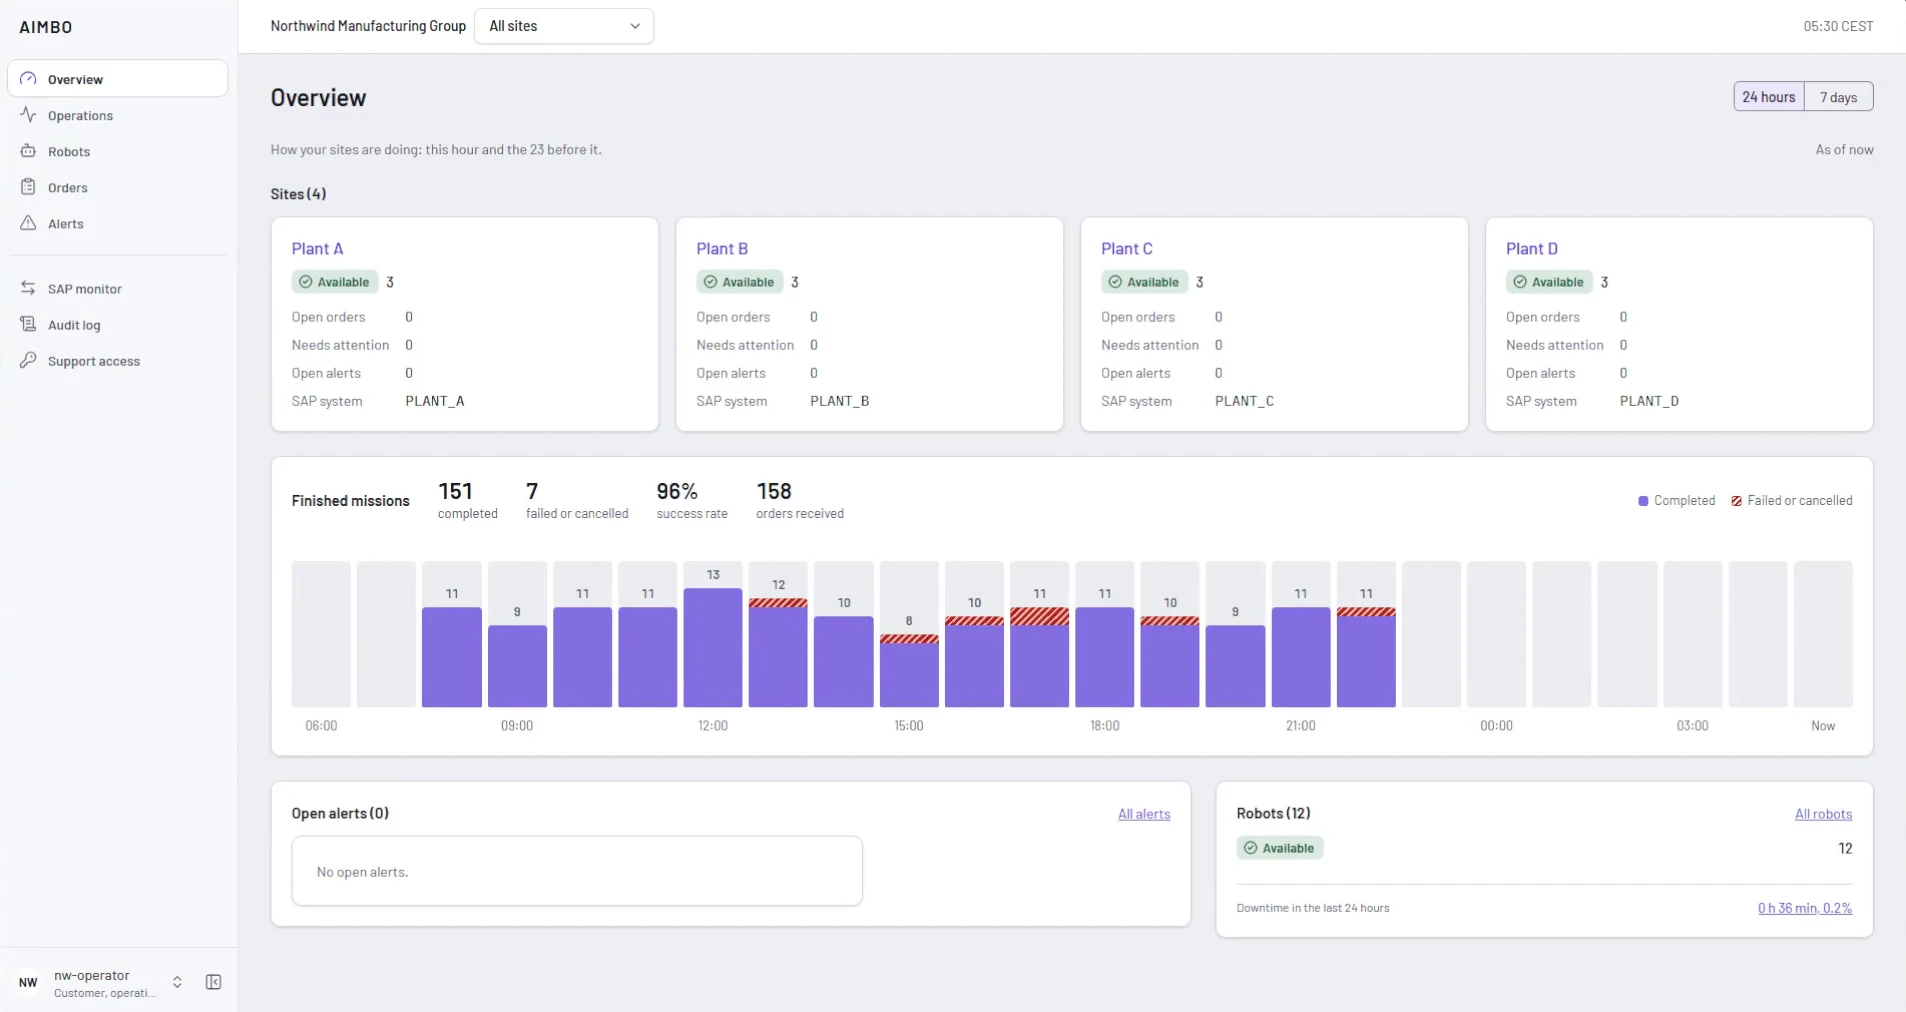Viewport: 1906px width, 1012px height.
Task: Click the No open alerts message
Action: (363, 872)
